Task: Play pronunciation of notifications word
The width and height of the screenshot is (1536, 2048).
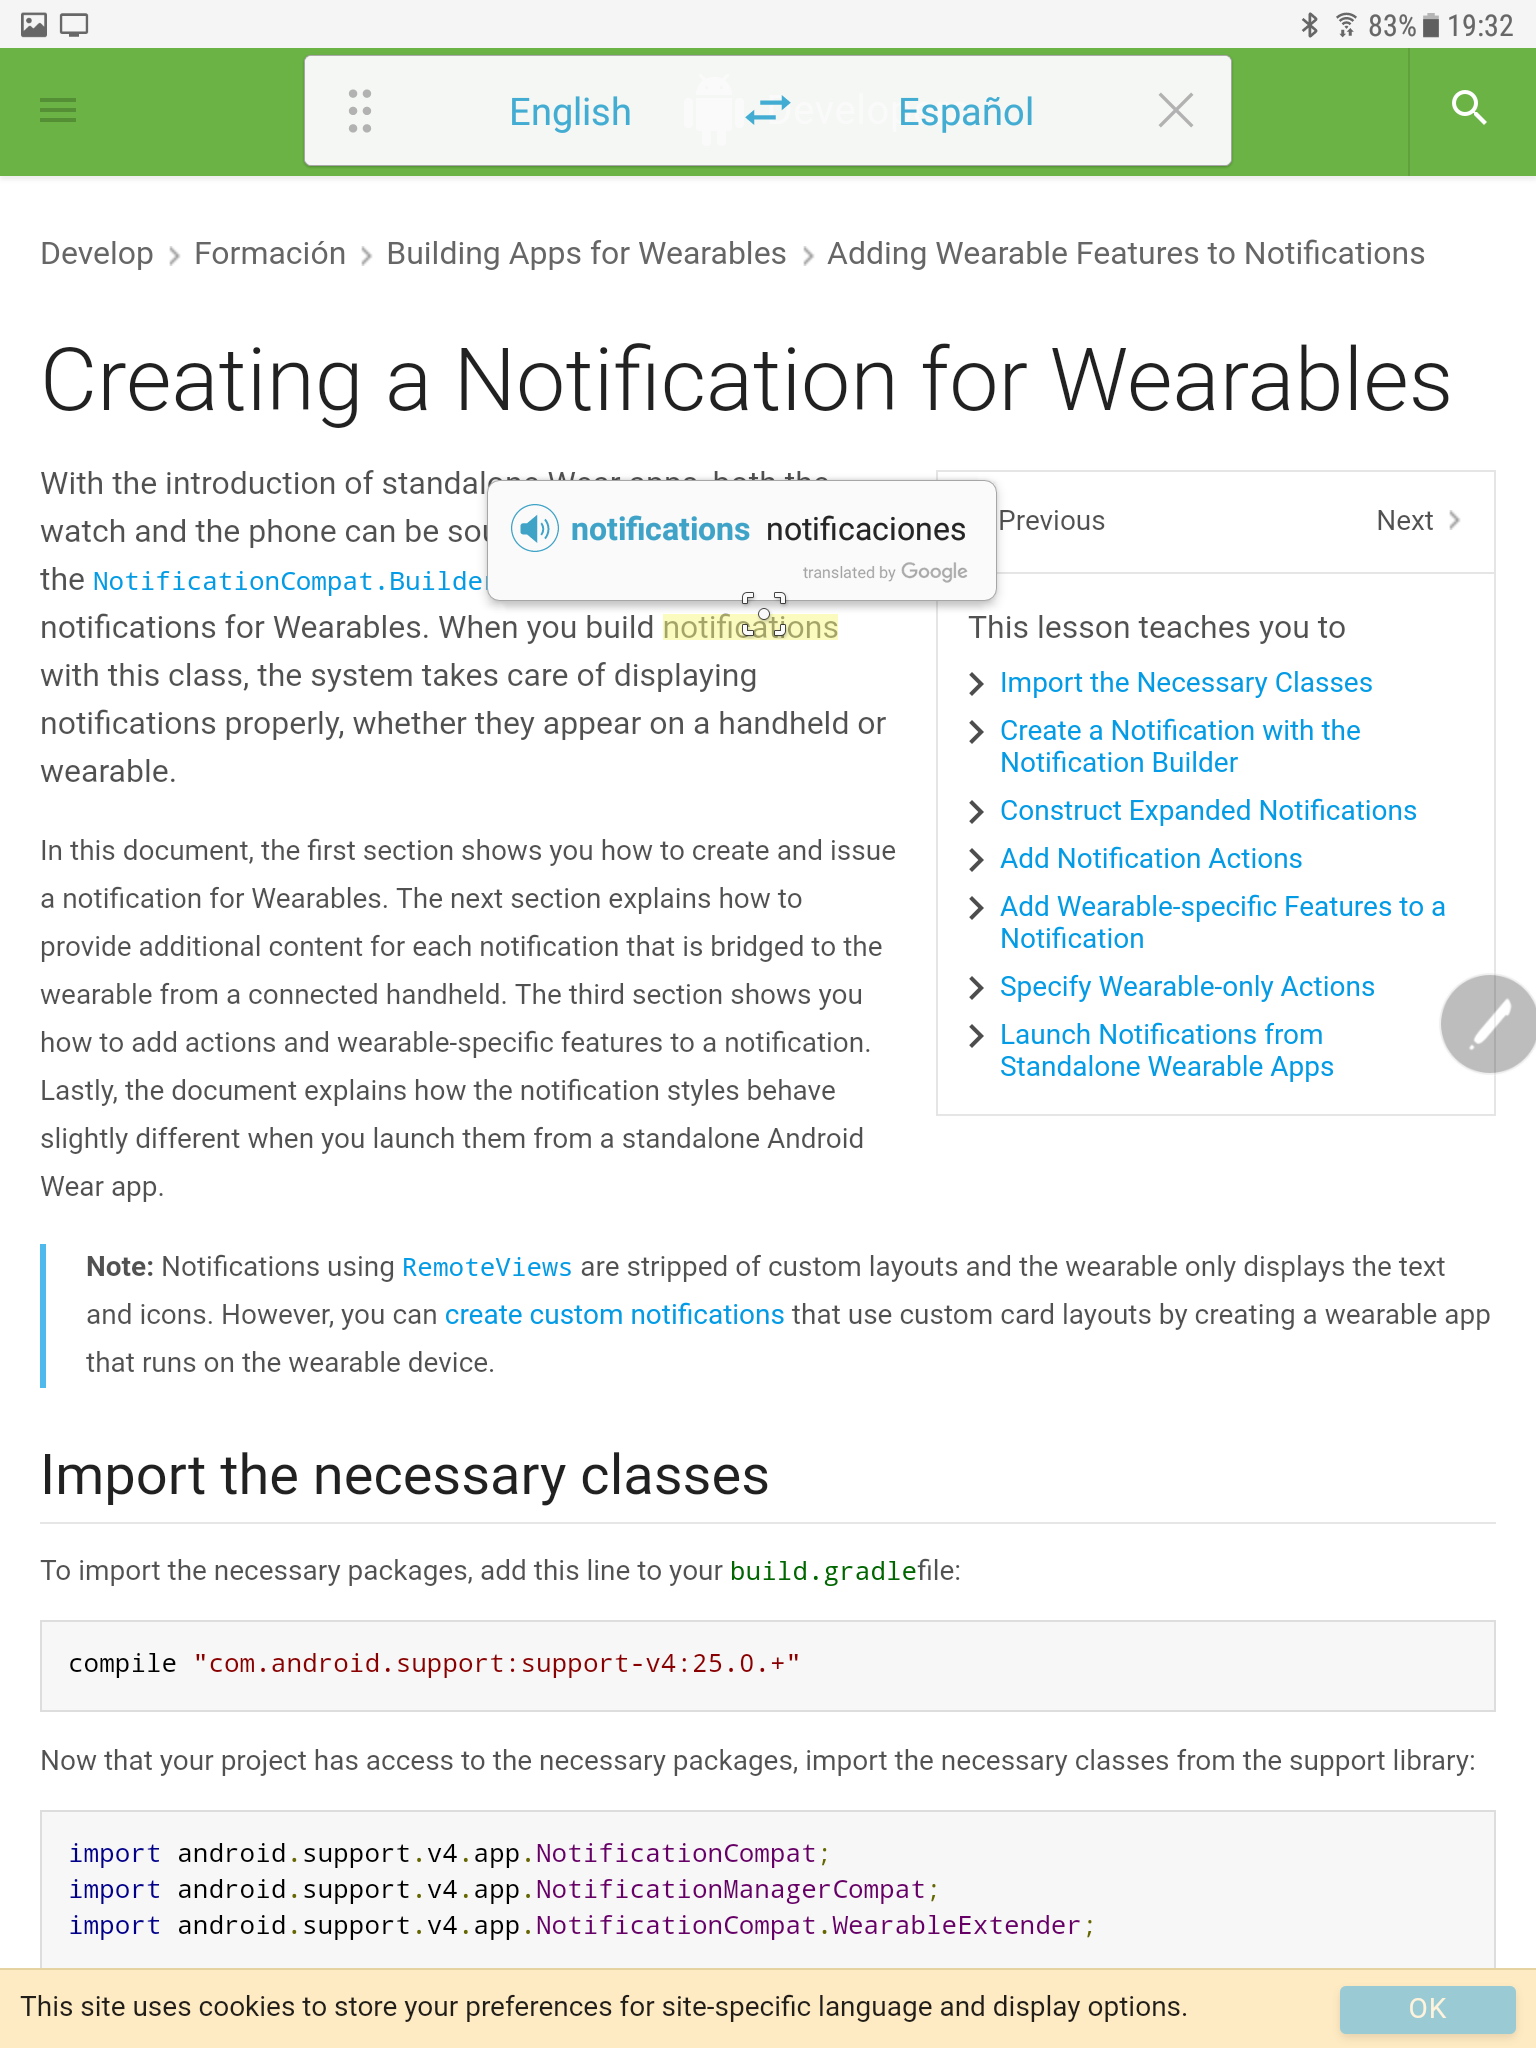Action: coord(535,528)
